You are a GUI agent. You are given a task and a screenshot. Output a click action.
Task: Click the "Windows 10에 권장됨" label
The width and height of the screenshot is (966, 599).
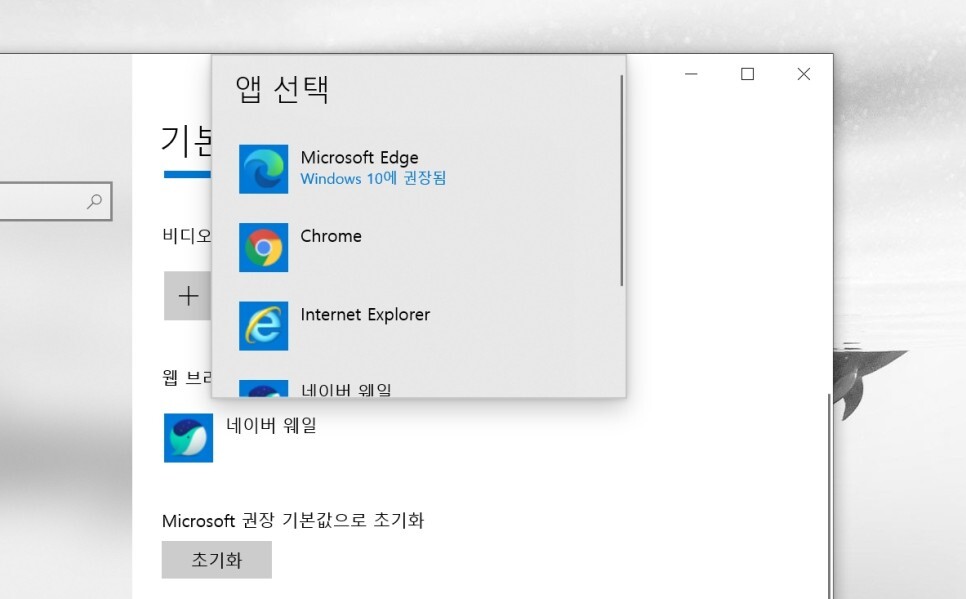click(x=373, y=179)
